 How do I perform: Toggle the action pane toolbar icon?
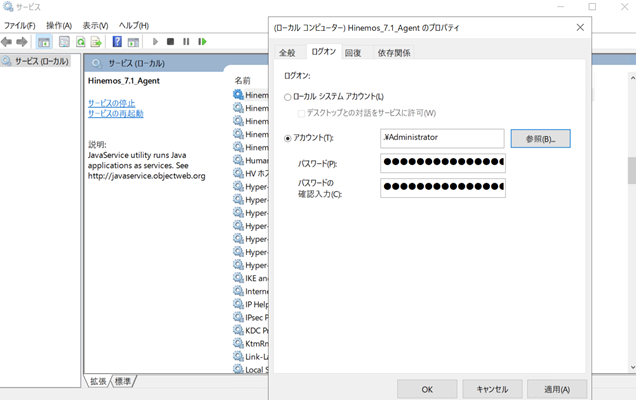133,42
